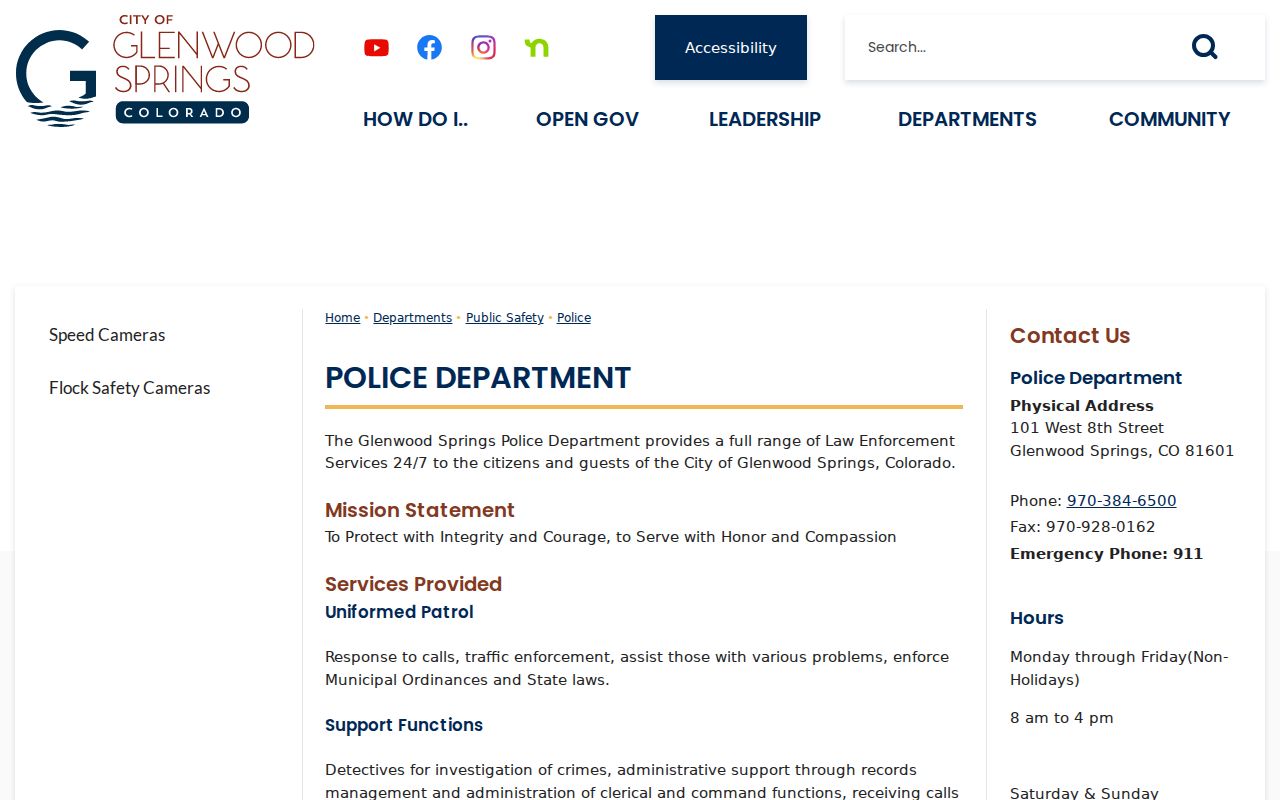Open Flock Safety Cameras sidebar link

pos(130,388)
